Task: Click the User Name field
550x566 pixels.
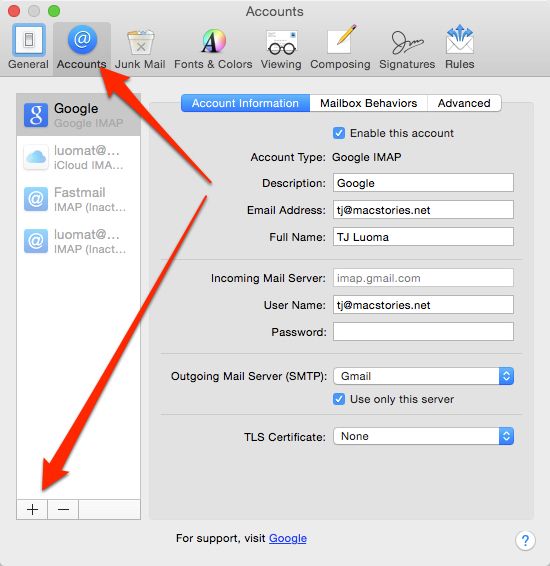Action: tap(423, 305)
